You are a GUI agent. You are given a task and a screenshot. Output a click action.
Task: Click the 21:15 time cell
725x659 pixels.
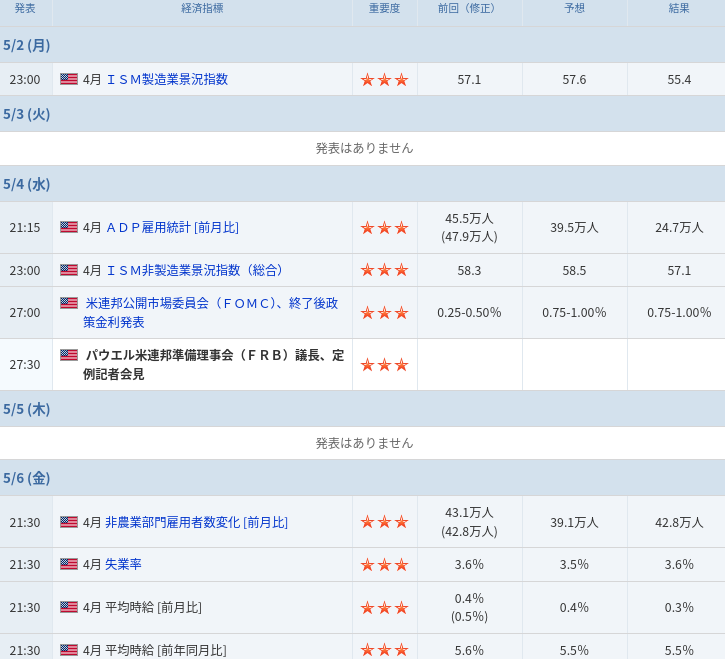pos(25,228)
